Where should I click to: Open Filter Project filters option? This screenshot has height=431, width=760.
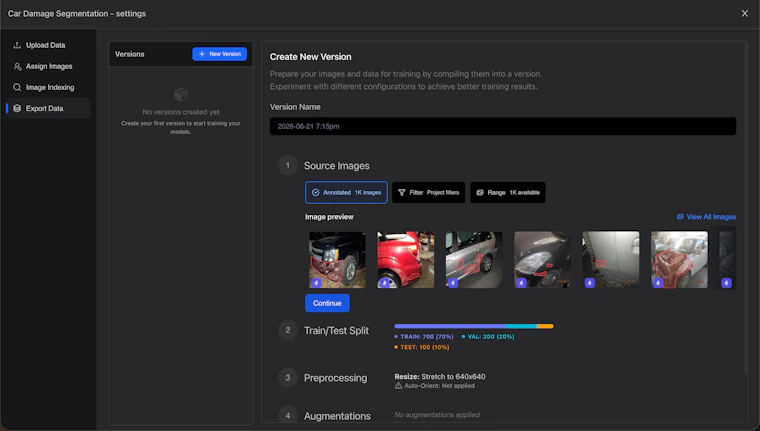click(x=428, y=192)
